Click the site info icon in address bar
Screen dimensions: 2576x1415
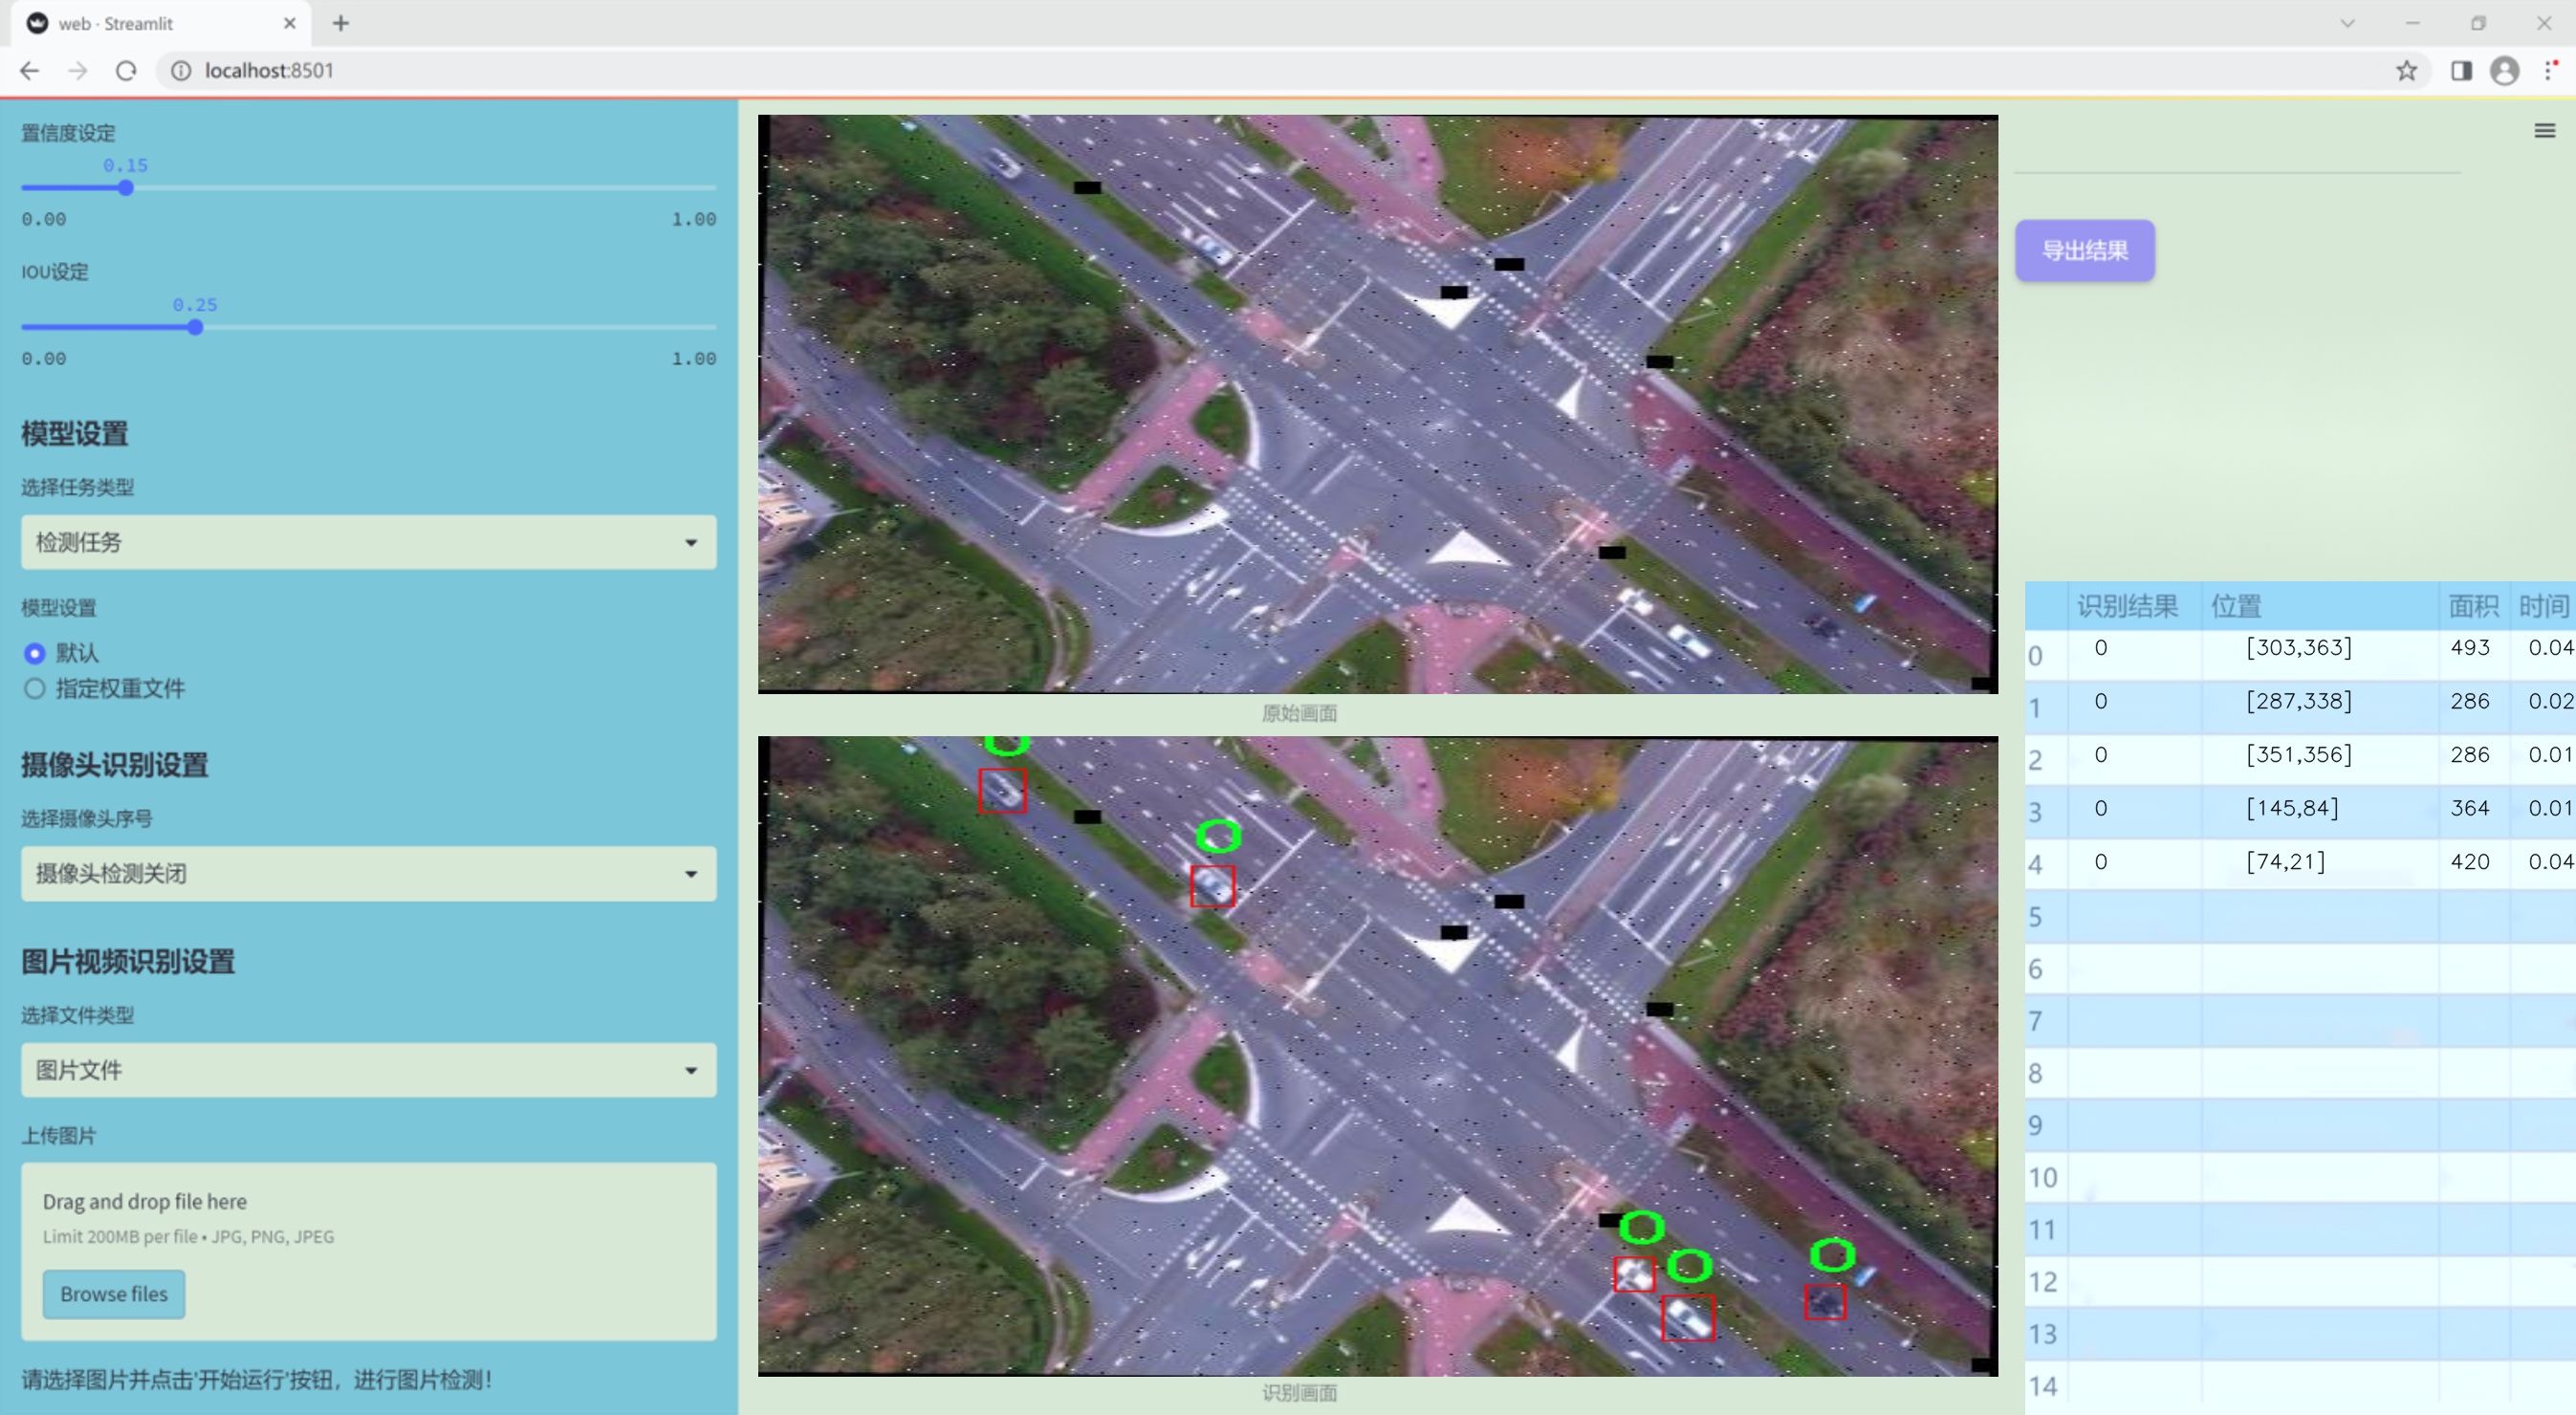181,71
